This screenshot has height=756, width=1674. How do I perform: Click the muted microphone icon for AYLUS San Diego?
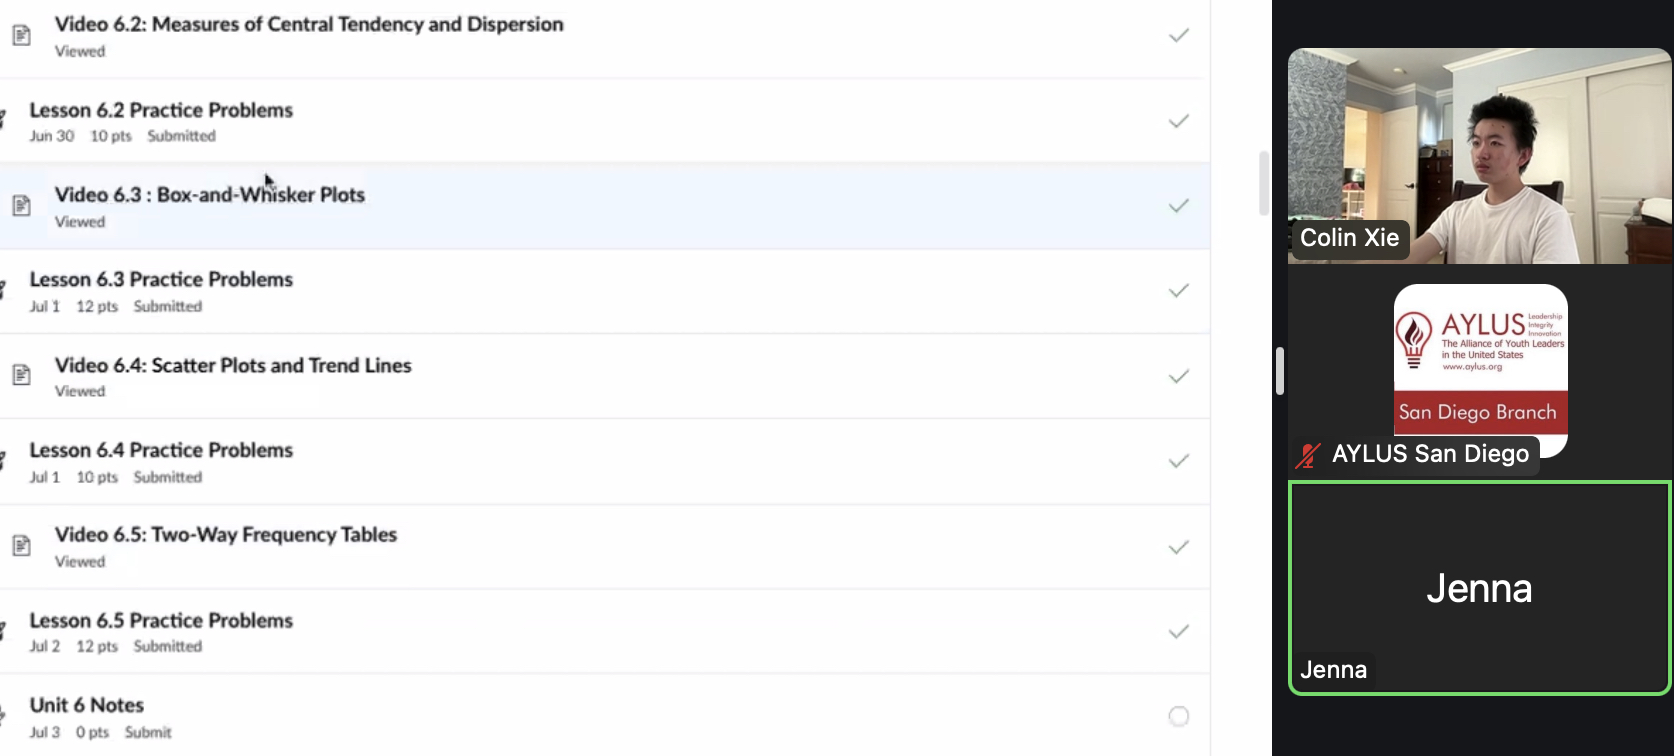click(1308, 455)
